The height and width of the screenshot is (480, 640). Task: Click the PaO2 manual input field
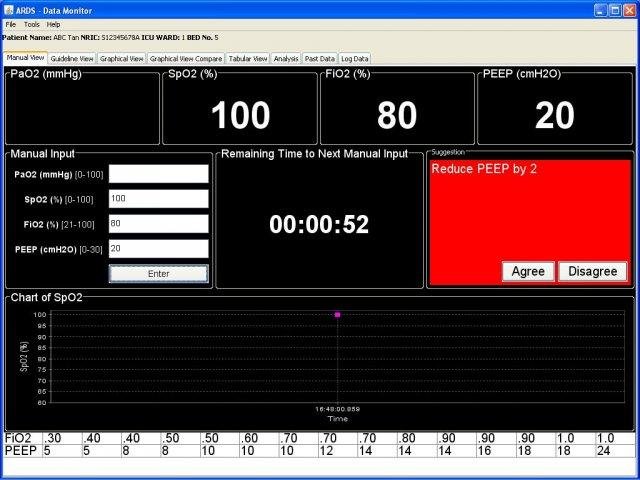pyautogui.click(x=159, y=174)
